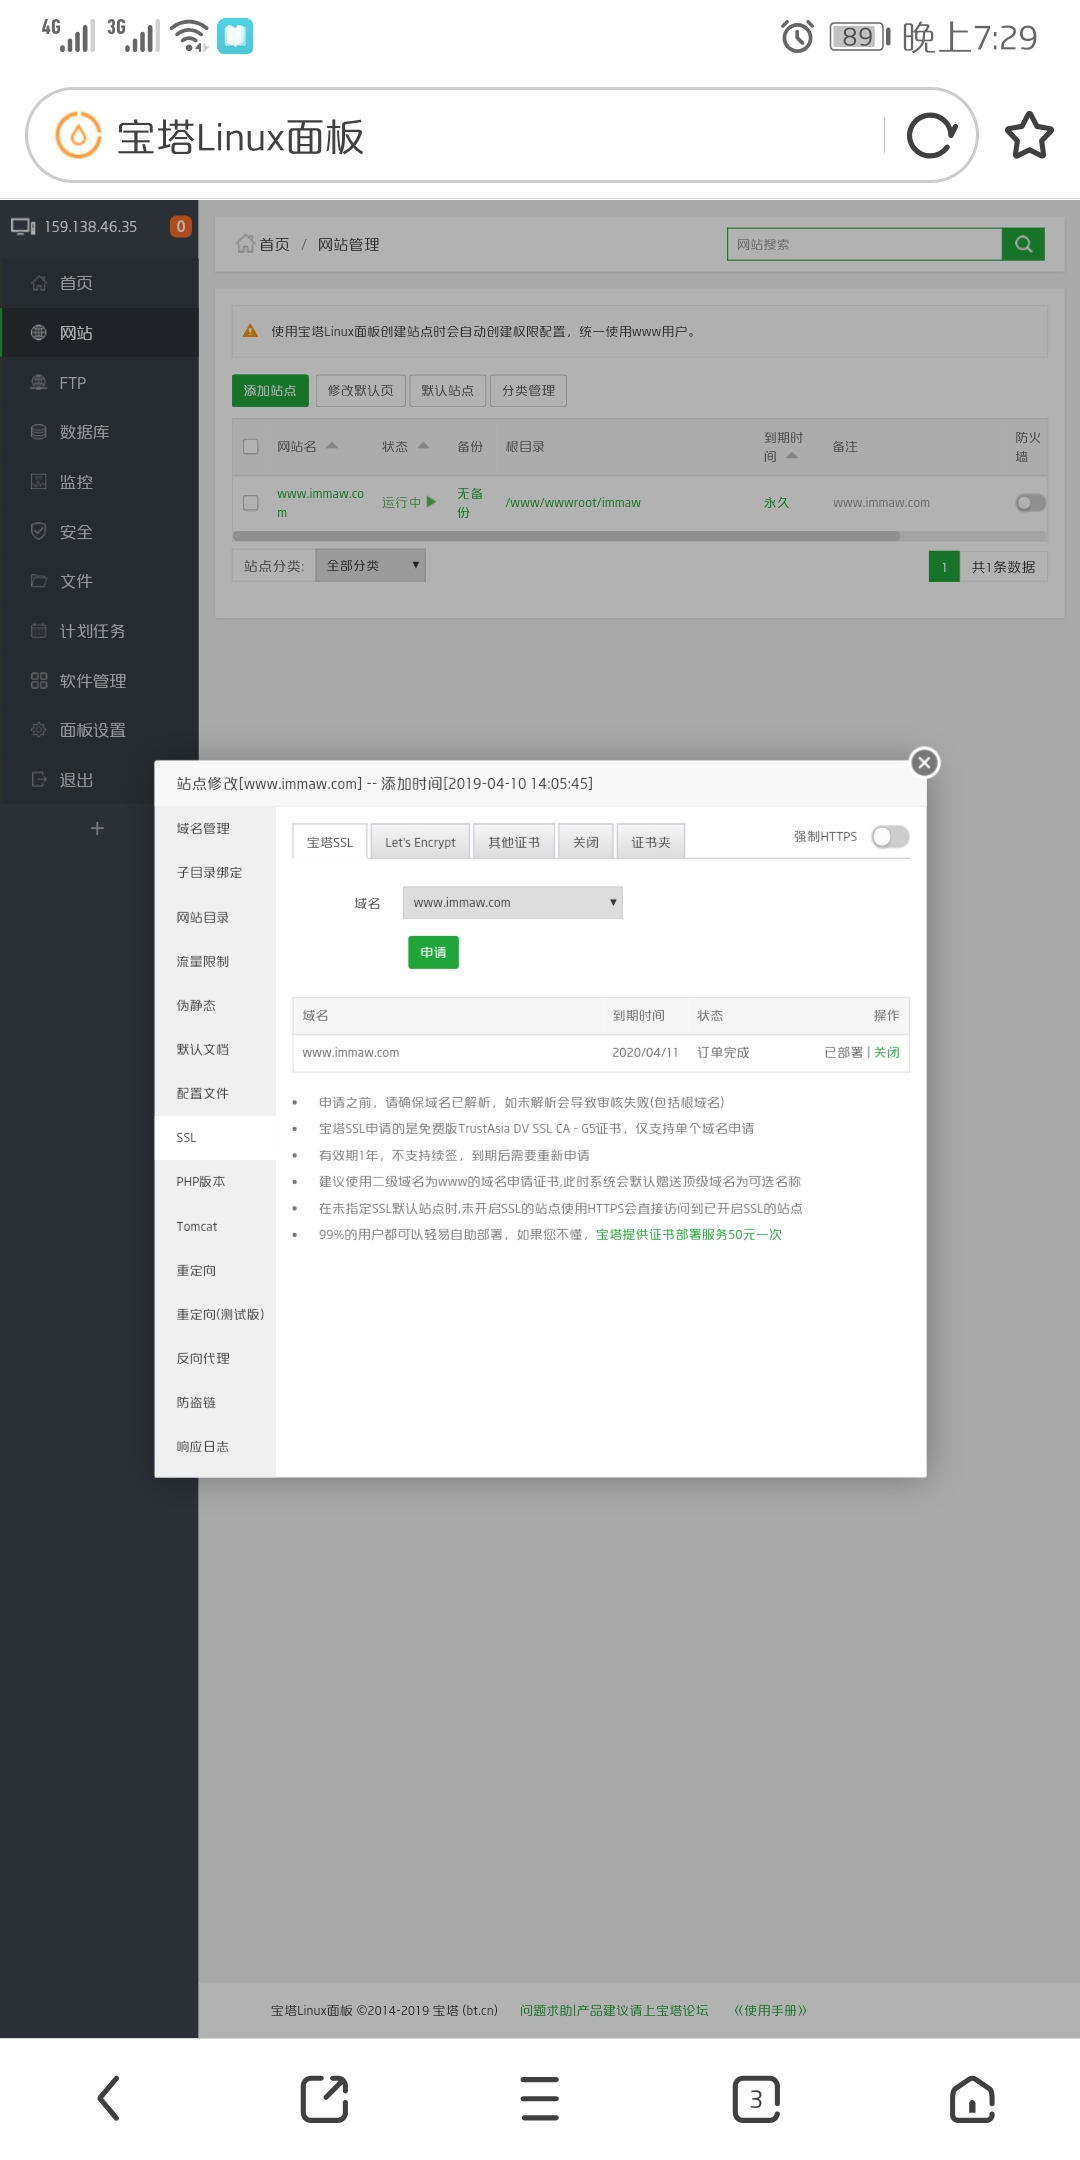Open the browser hamburger menu
Screen dimensions: 1080x2160
tap(540, 2098)
